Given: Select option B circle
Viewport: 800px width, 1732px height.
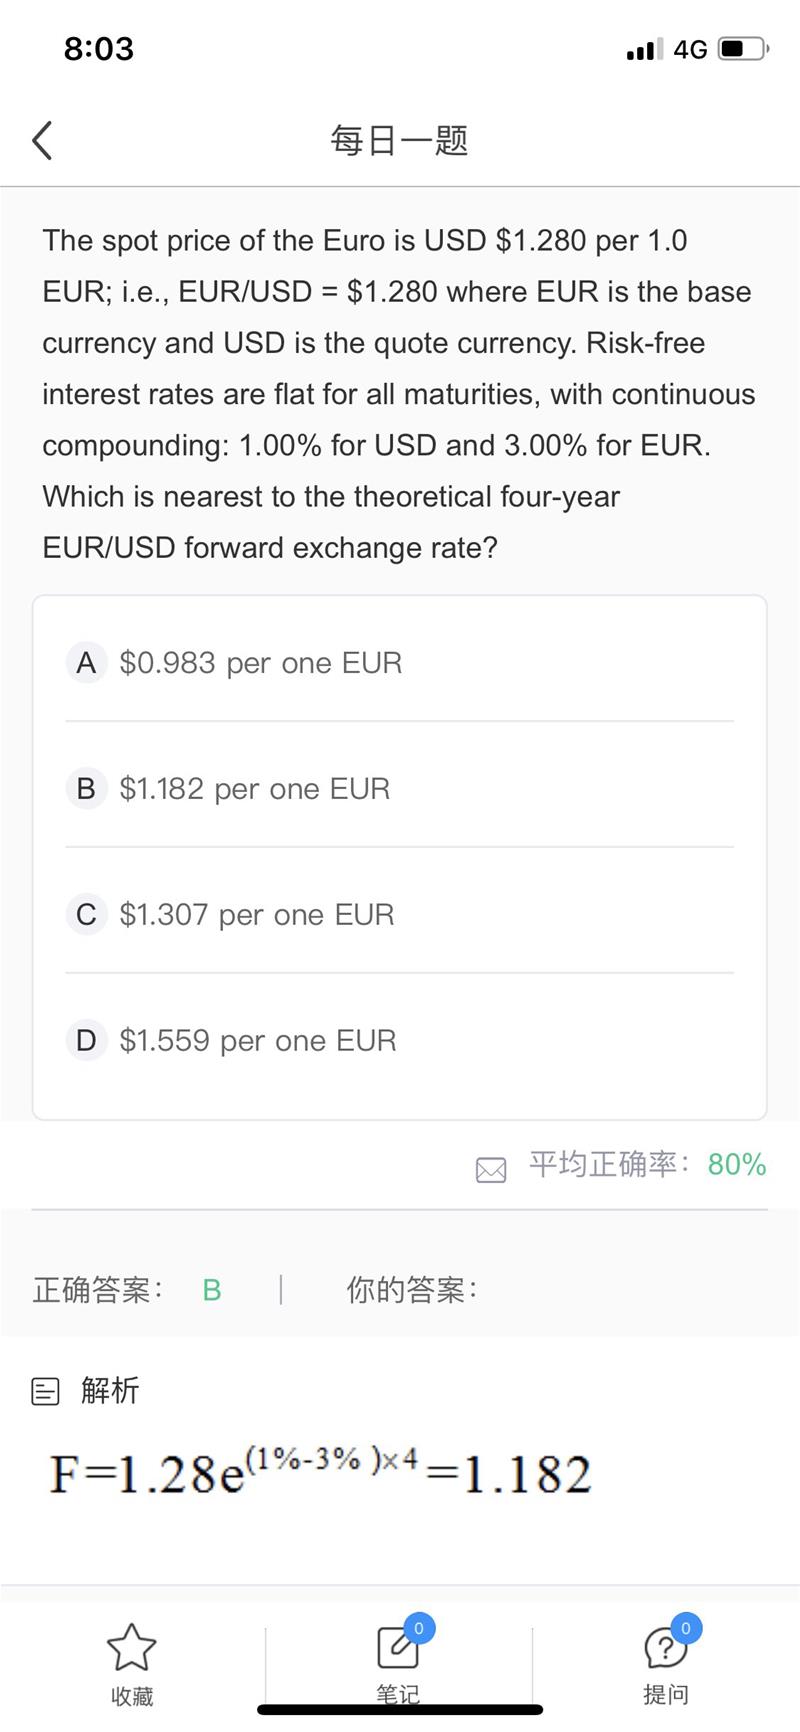Looking at the screenshot, I should point(86,789).
